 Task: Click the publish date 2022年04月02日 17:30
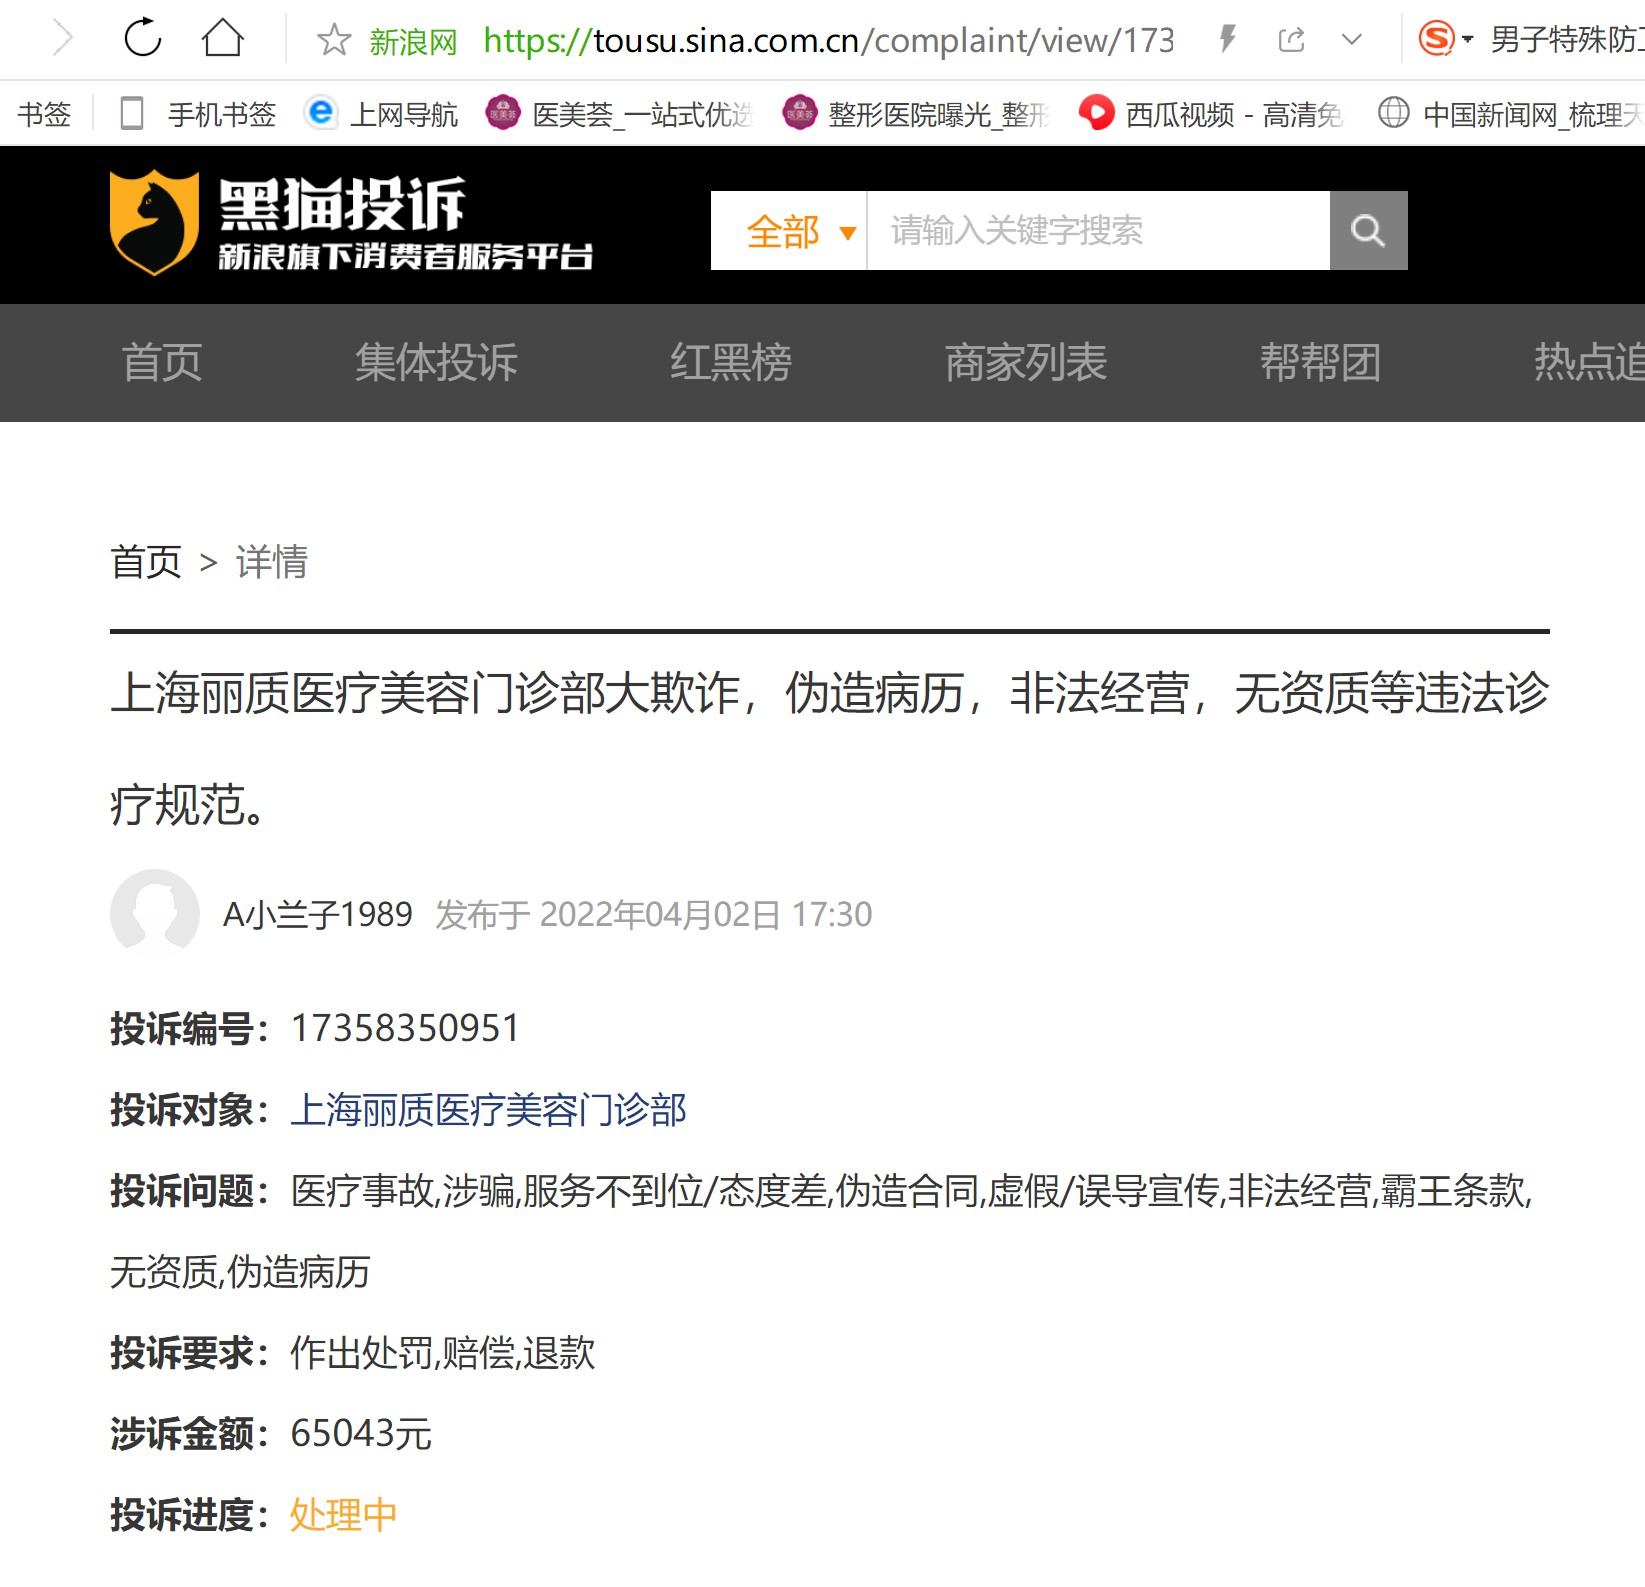tap(705, 914)
